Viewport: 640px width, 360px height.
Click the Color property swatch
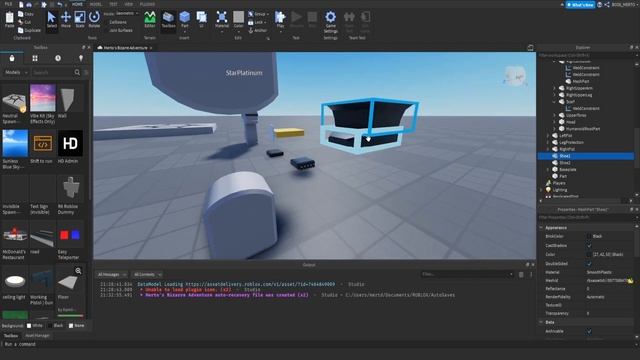pos(589,254)
